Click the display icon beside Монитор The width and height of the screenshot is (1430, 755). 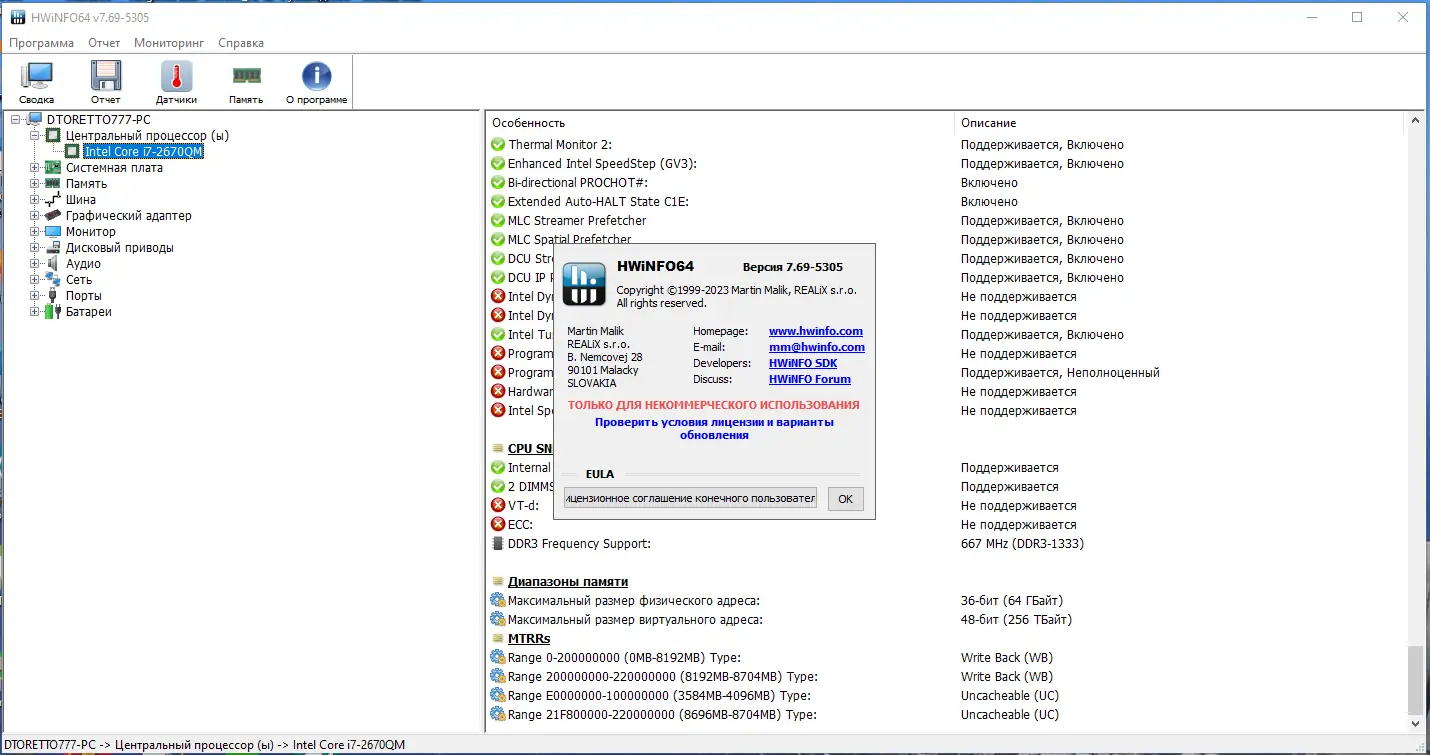[x=54, y=232]
